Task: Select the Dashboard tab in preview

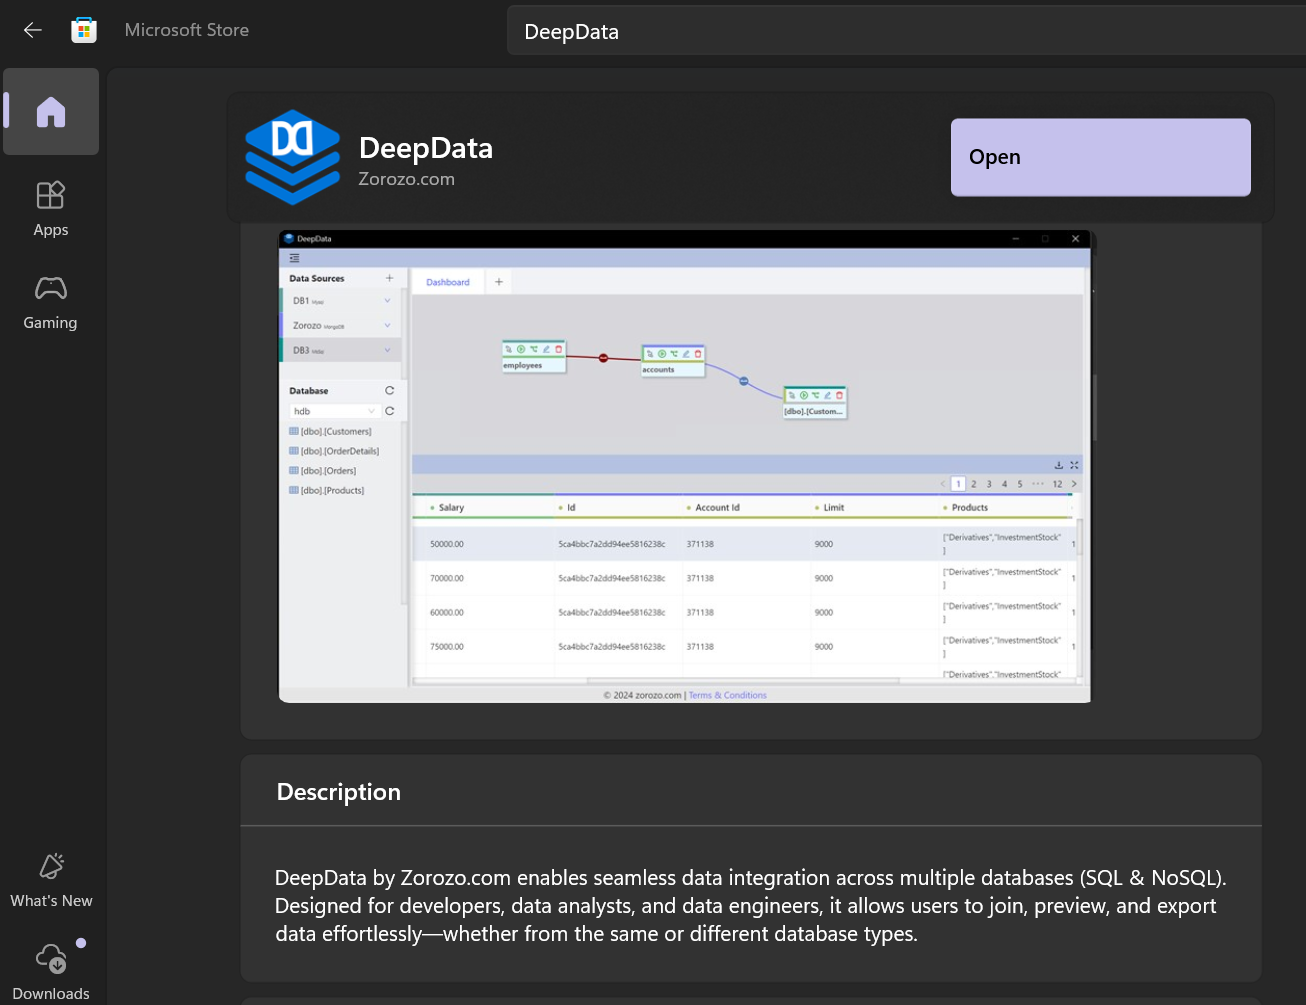Action: coord(448,282)
